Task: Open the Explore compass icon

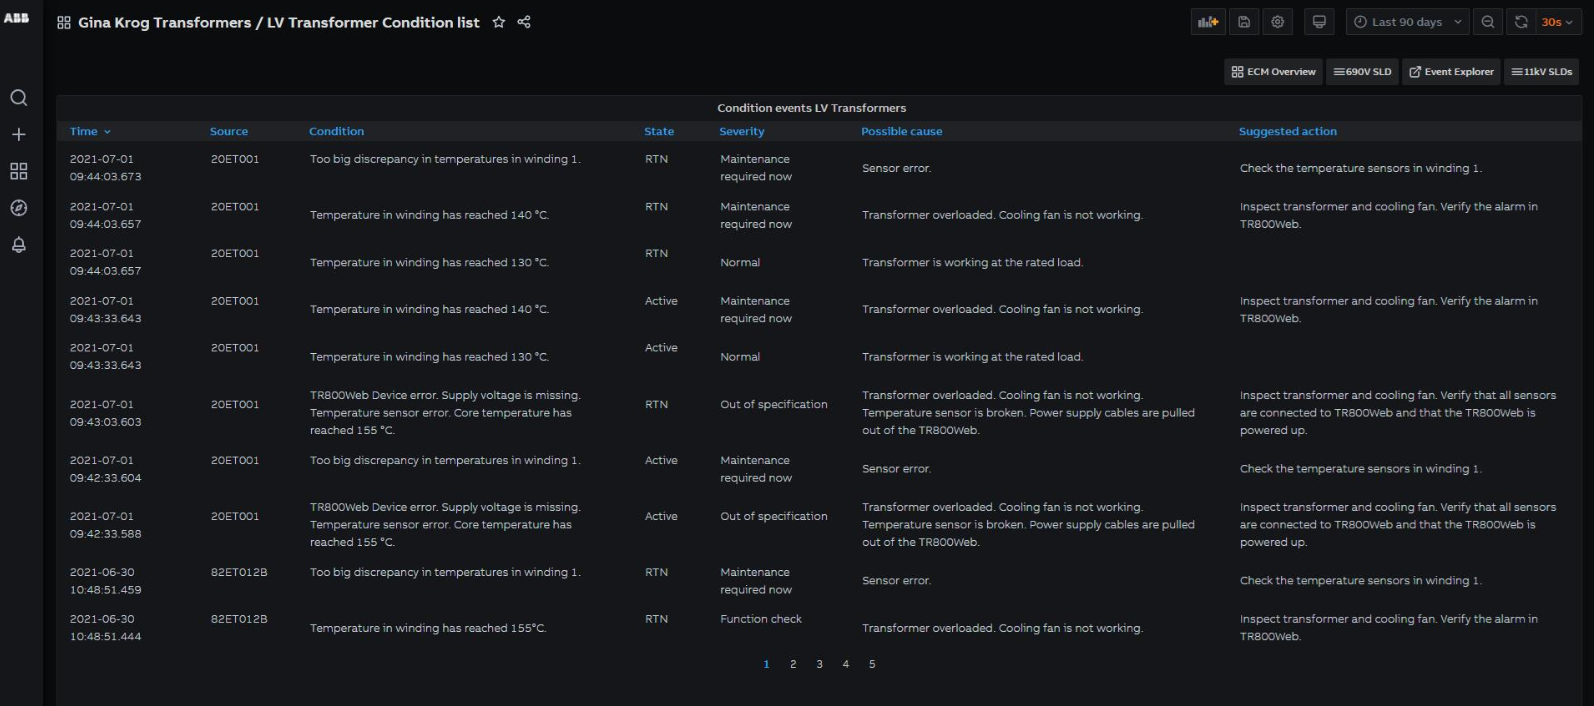Action: tap(18, 208)
